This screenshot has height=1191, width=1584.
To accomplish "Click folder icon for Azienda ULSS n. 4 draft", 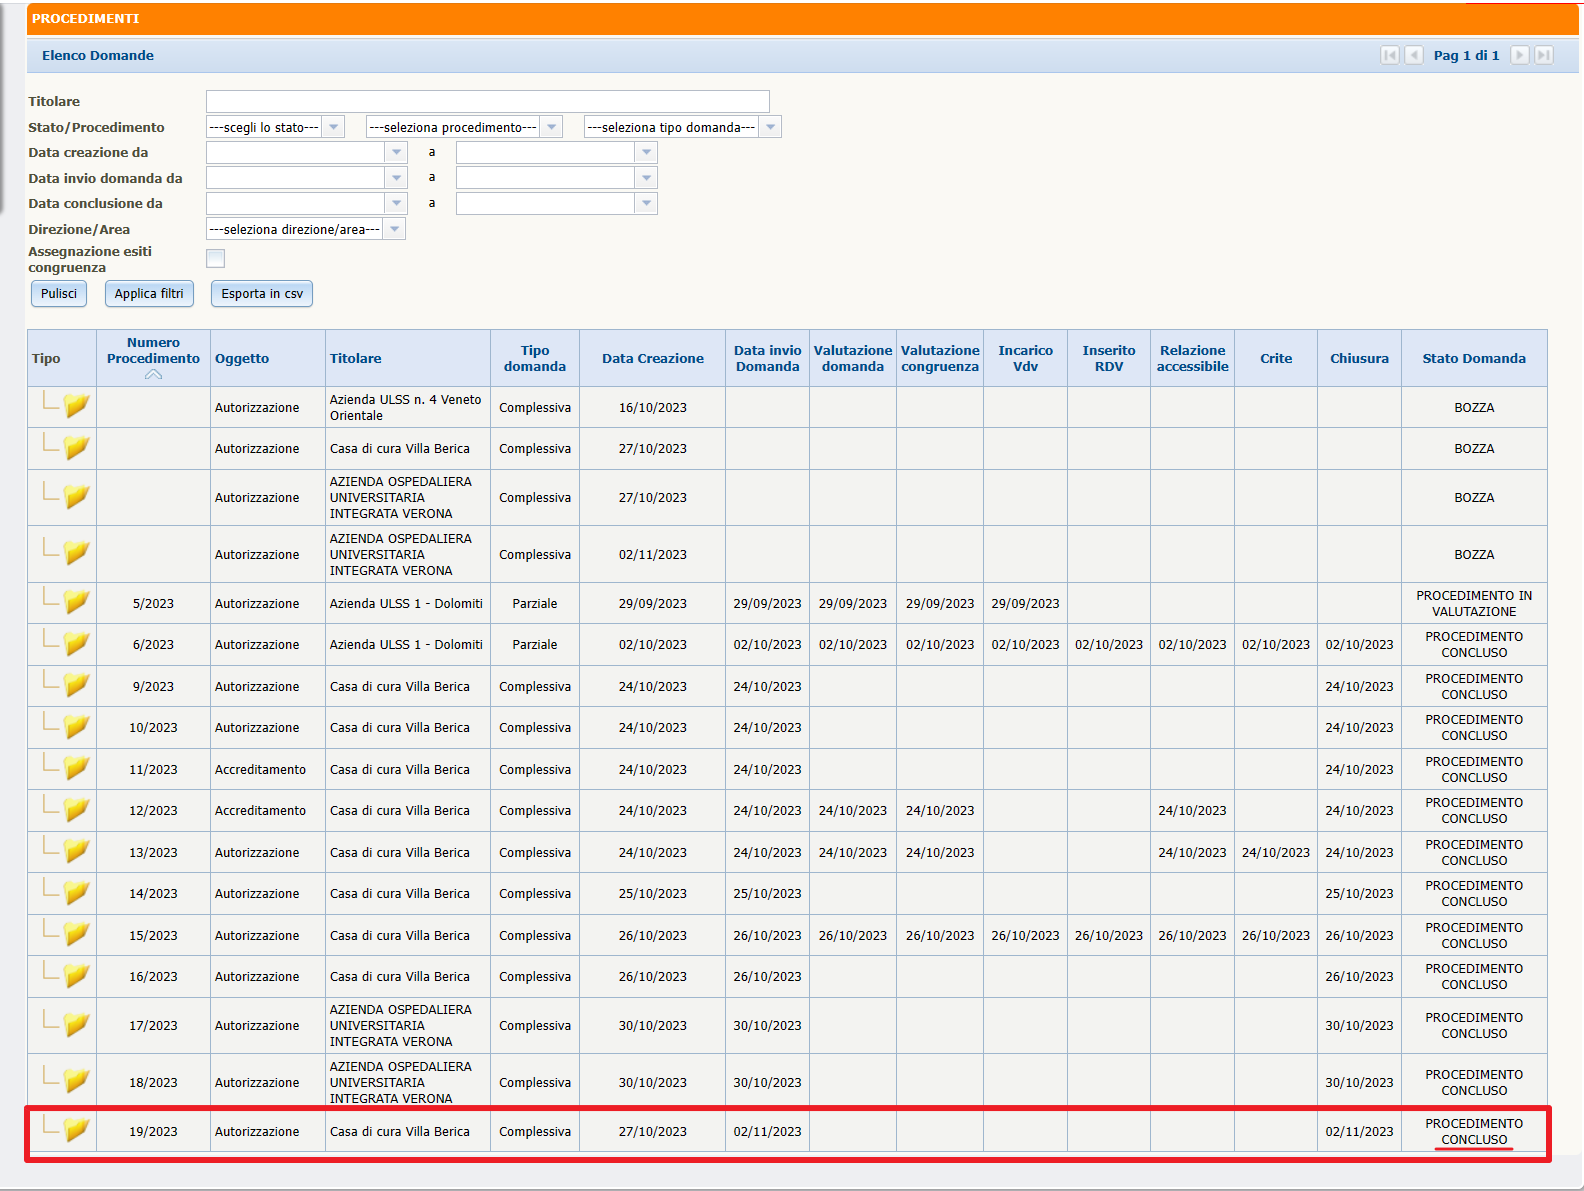I will 76,406.
